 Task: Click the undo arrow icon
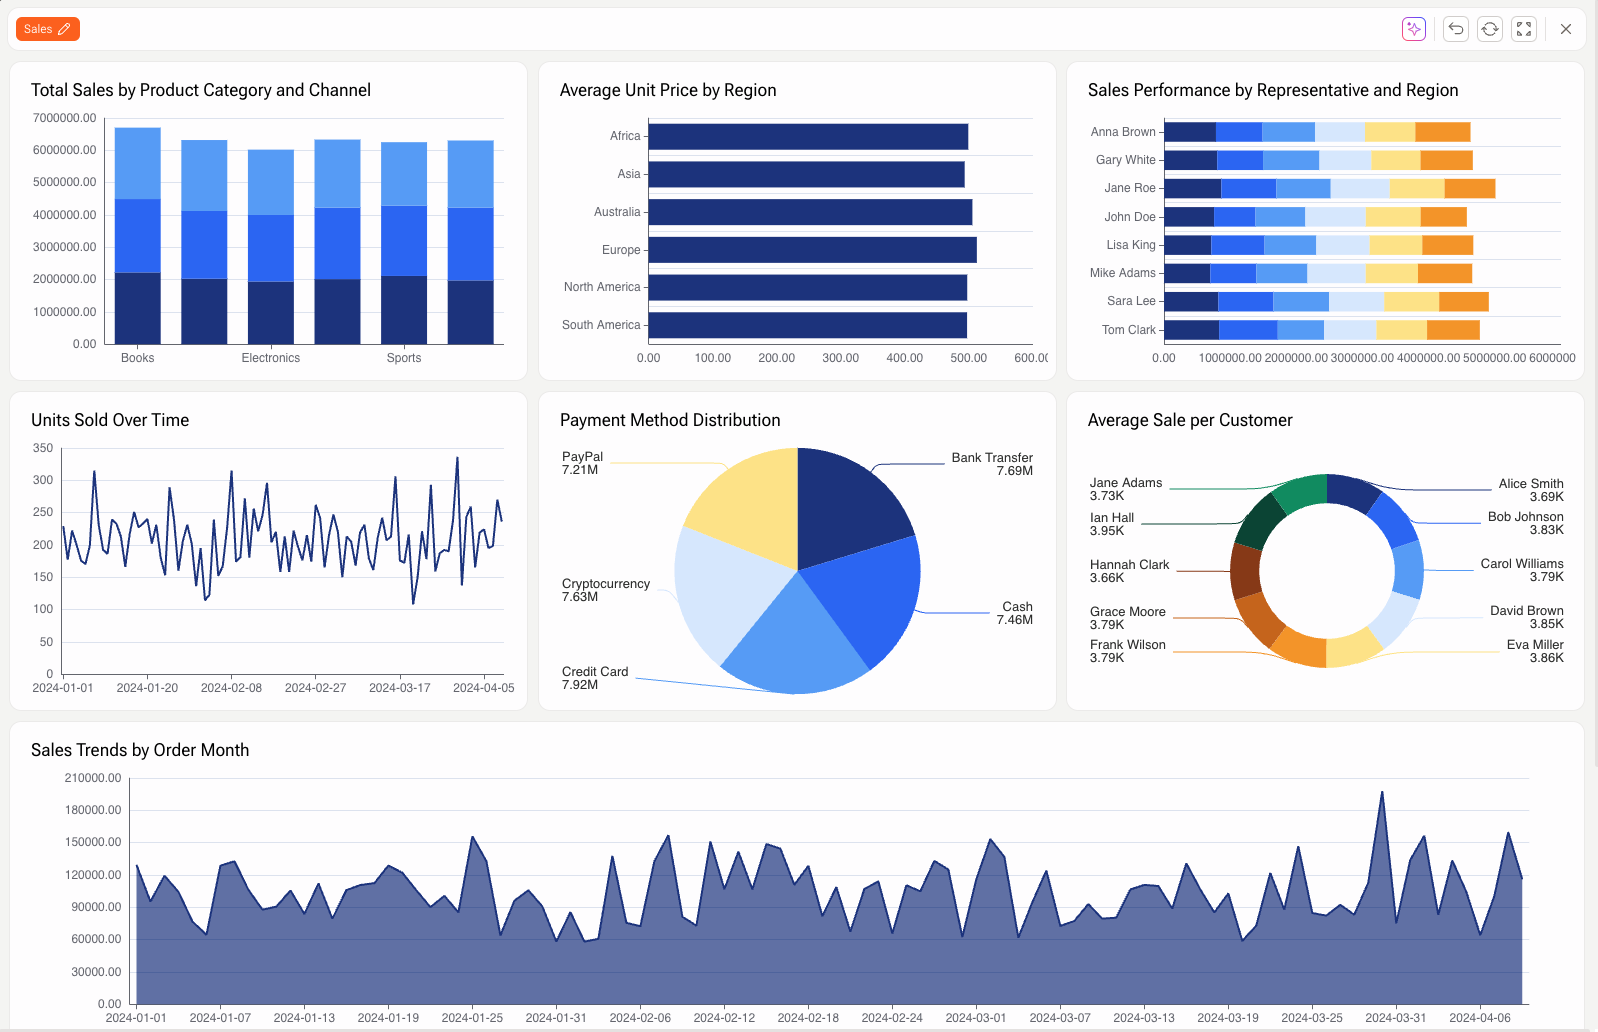click(1456, 29)
